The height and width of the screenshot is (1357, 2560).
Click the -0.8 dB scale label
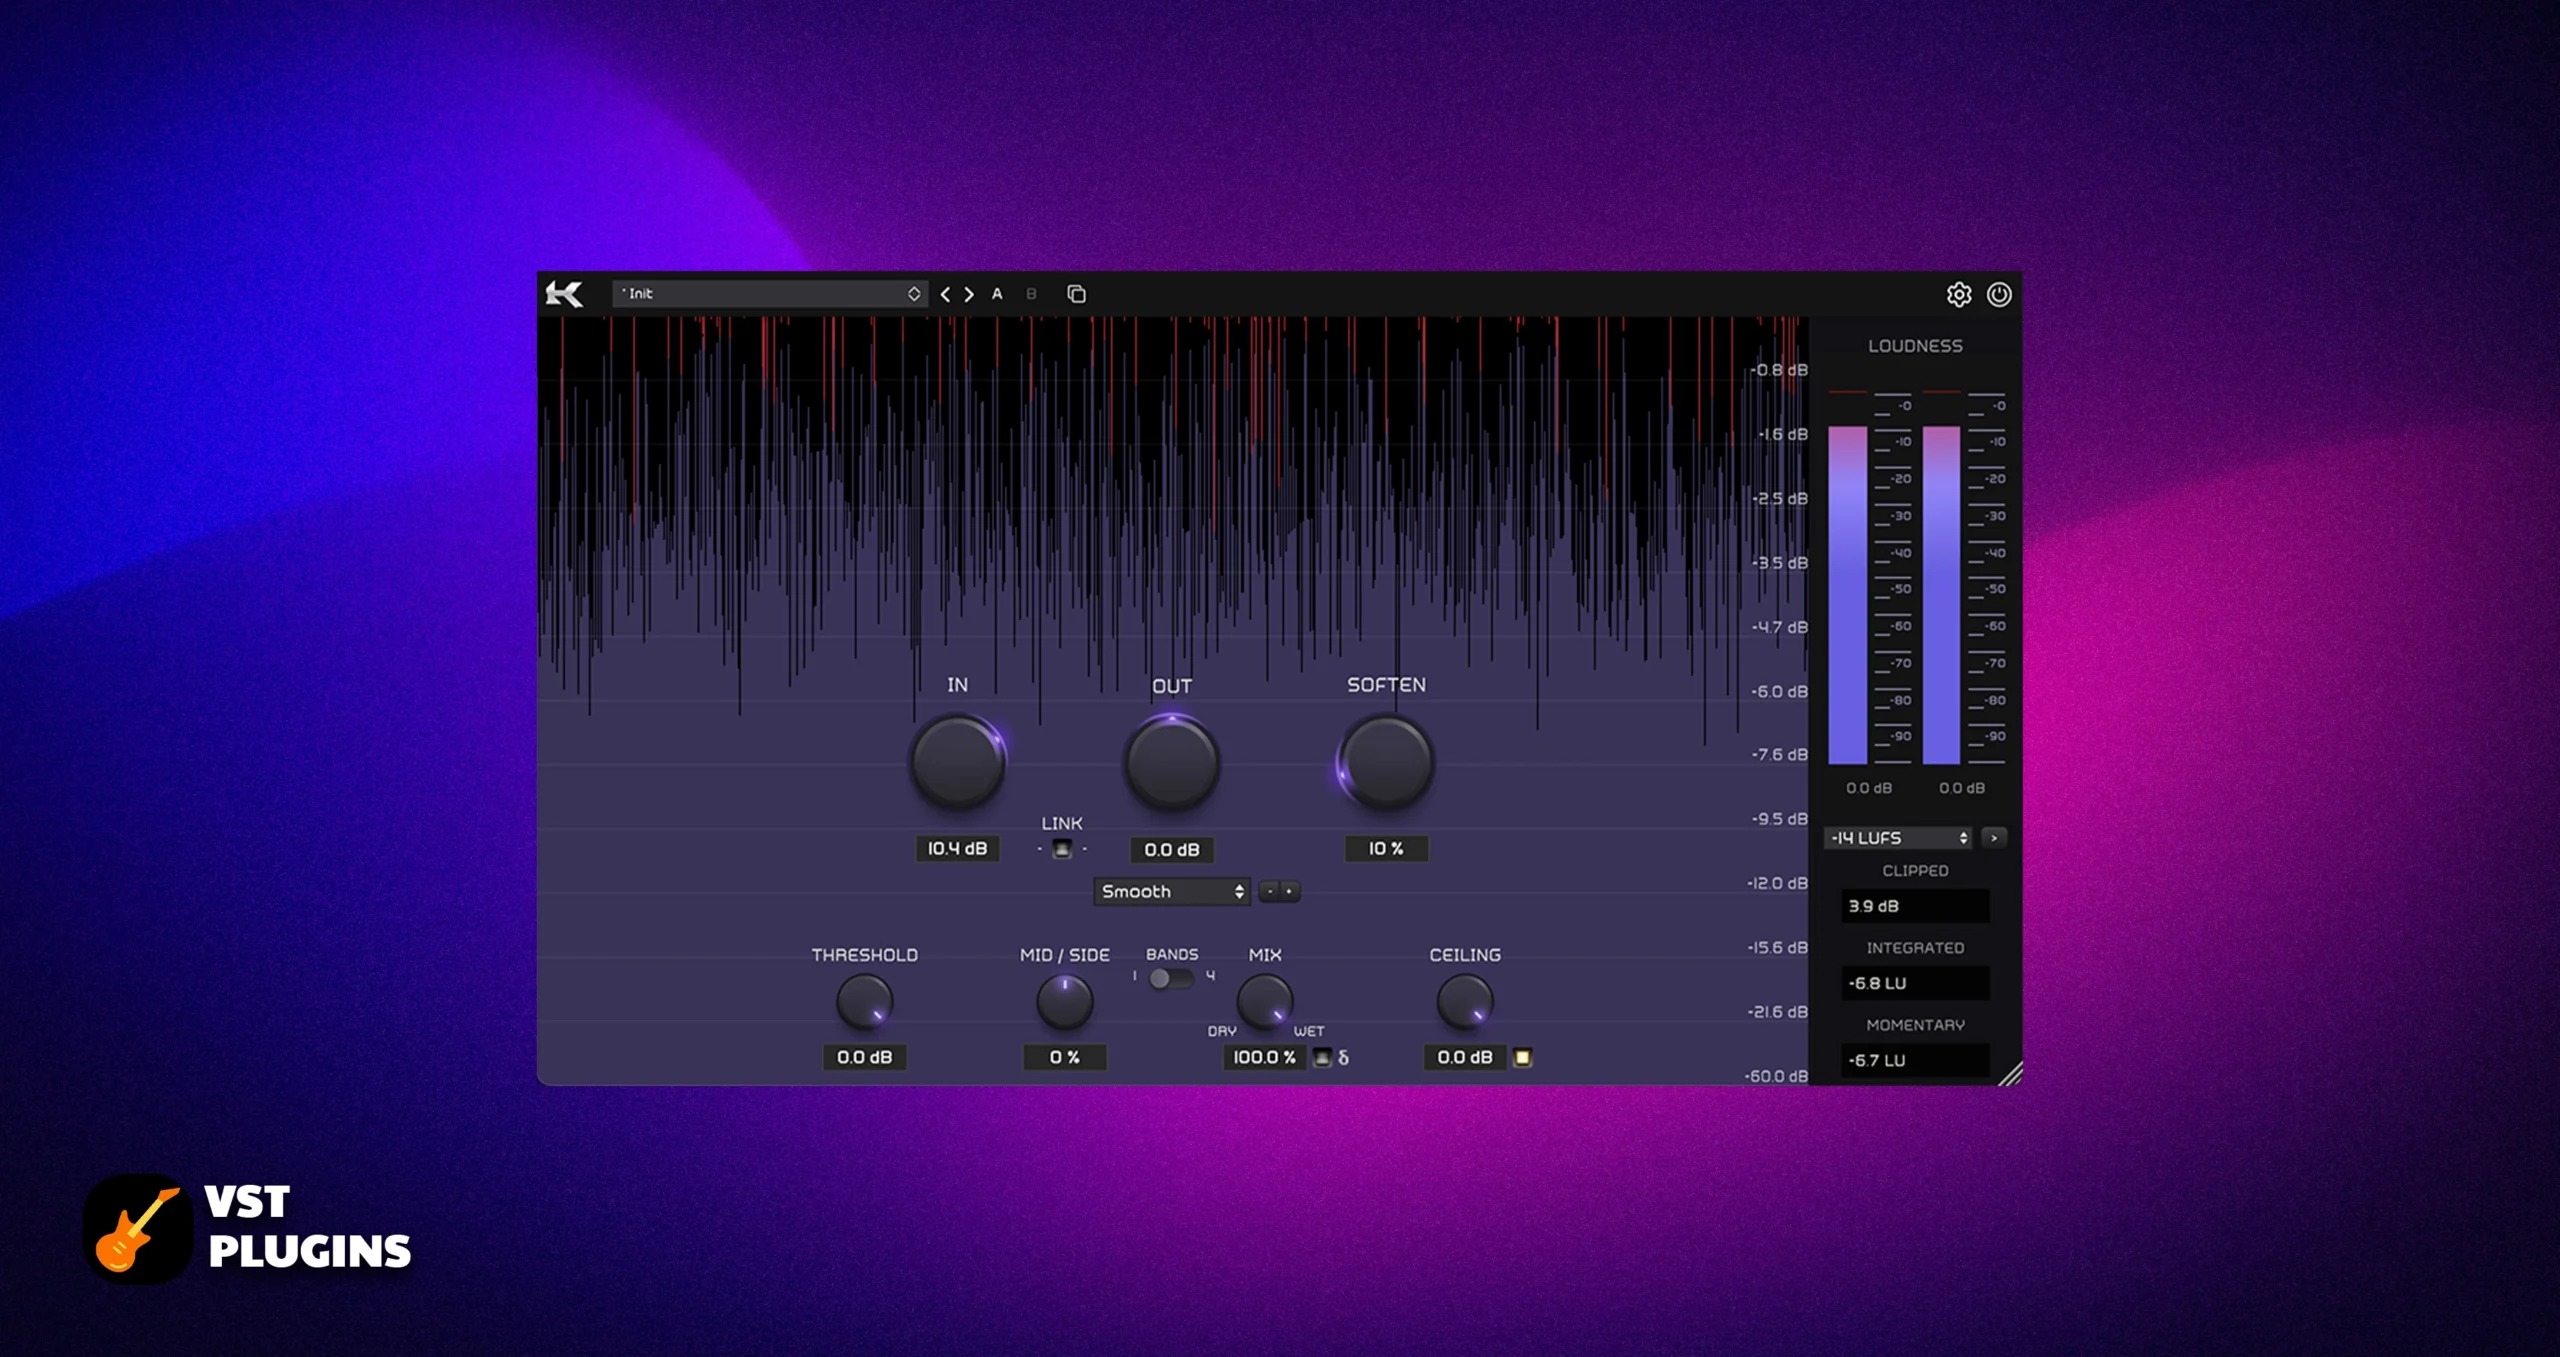[1780, 370]
